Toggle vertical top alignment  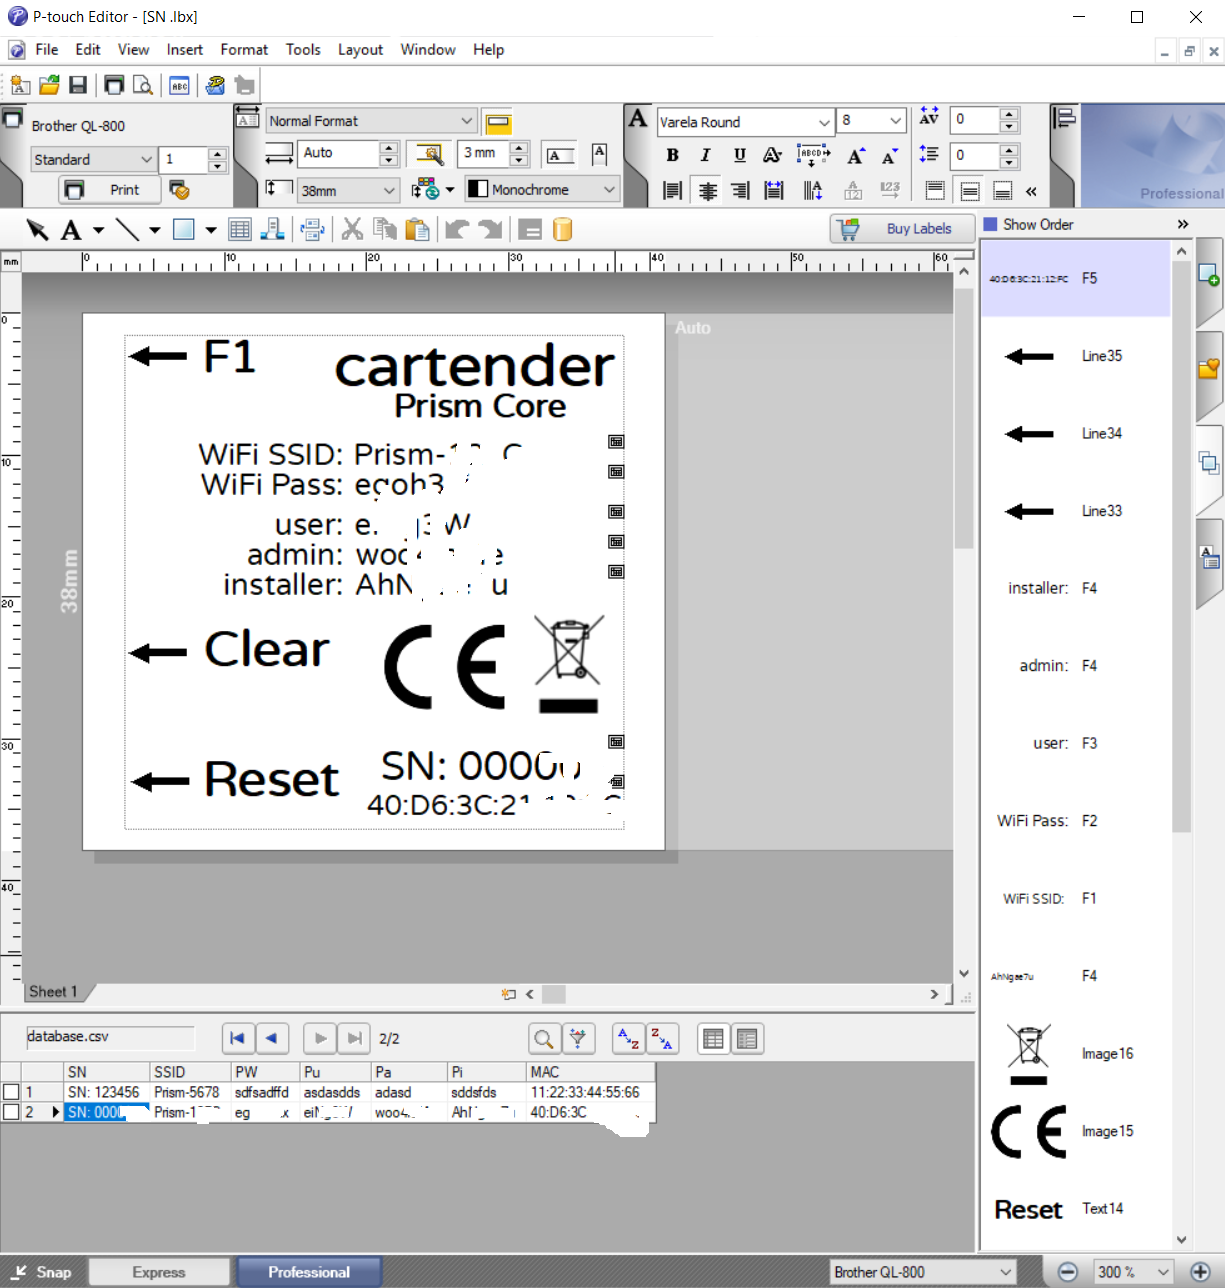coord(935,190)
